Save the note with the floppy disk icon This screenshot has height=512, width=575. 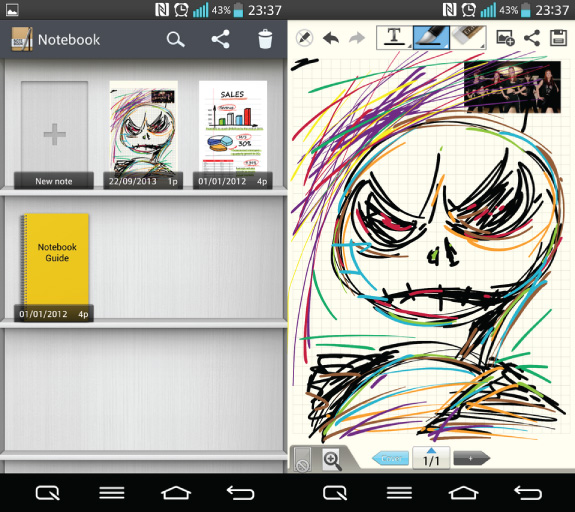[558, 38]
